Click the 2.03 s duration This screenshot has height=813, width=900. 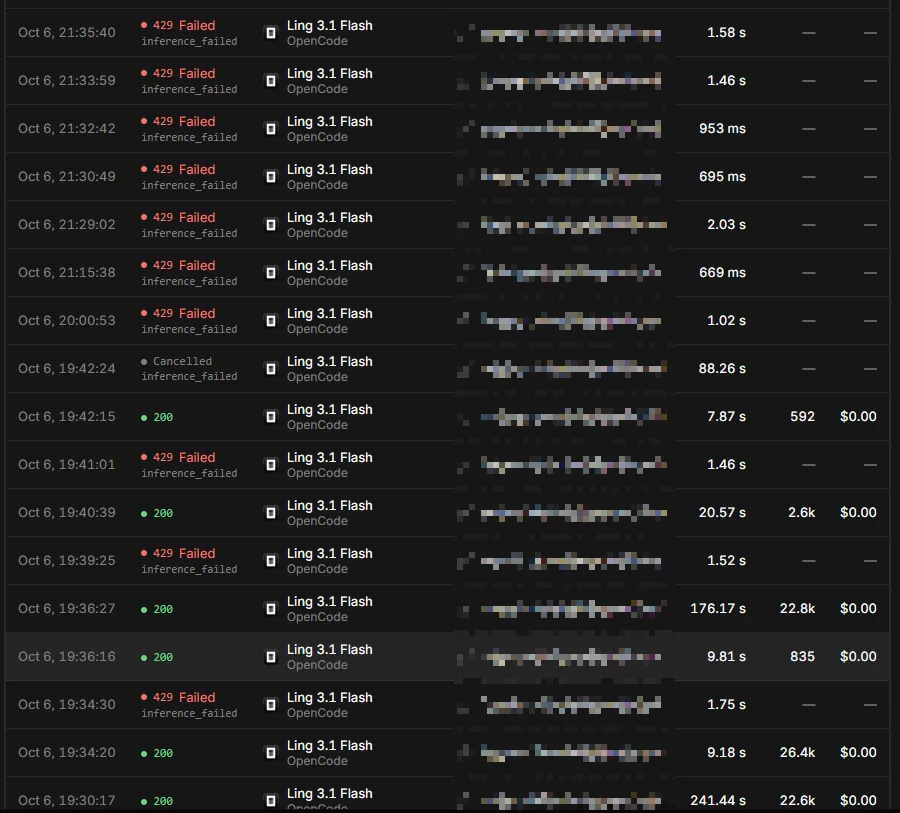pyautogui.click(x=726, y=224)
